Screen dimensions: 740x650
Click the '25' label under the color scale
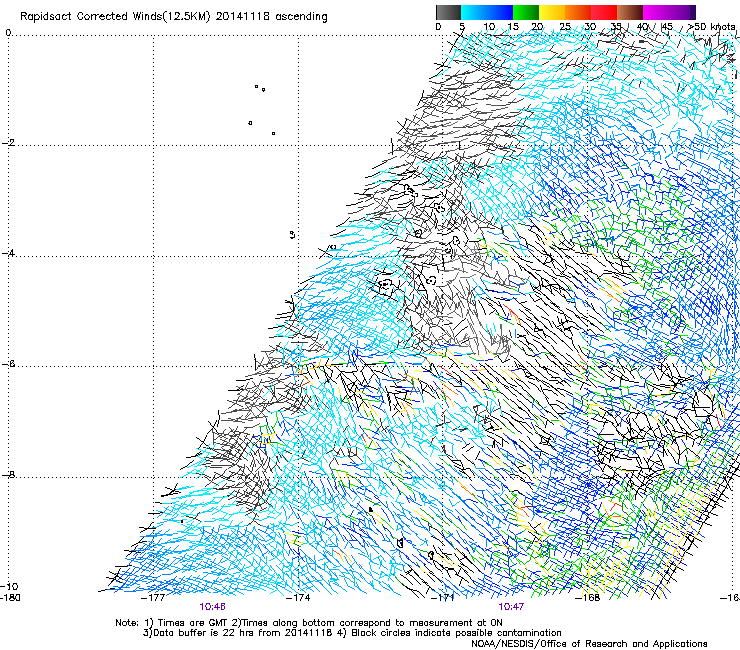point(565,27)
